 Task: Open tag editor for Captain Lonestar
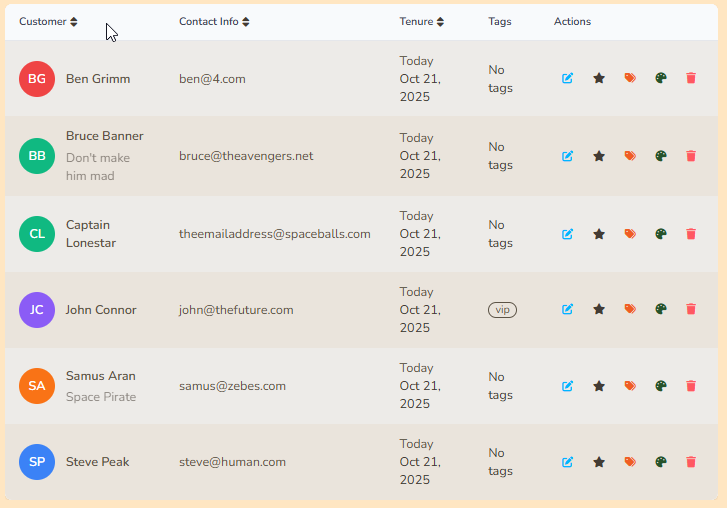(630, 234)
